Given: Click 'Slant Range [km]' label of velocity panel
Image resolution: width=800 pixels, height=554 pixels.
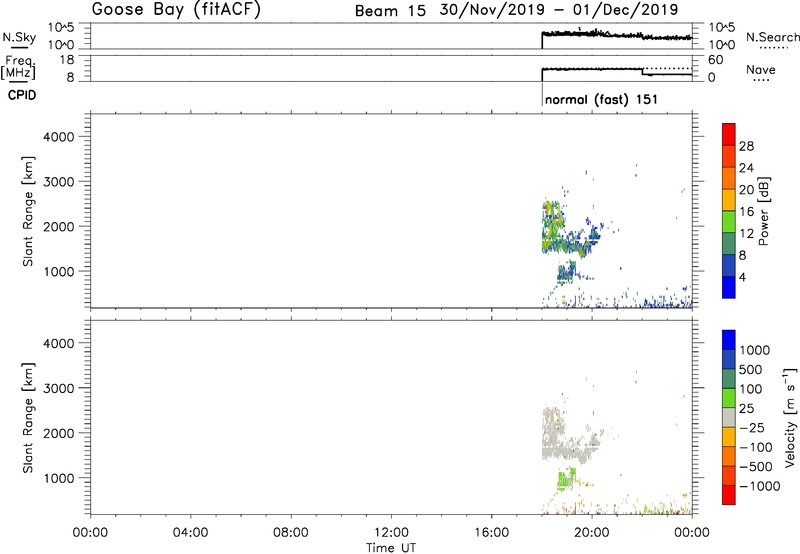Looking at the screenshot, I should point(28,418).
